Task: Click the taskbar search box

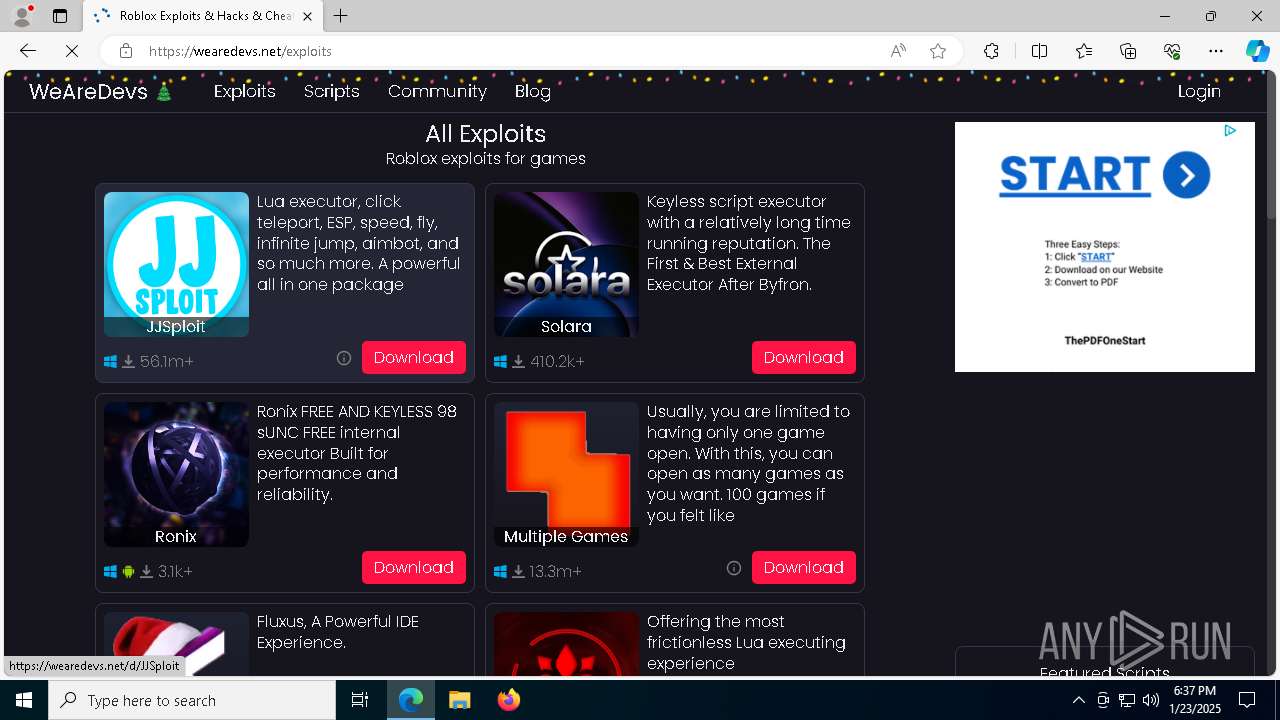Action: coord(192,700)
